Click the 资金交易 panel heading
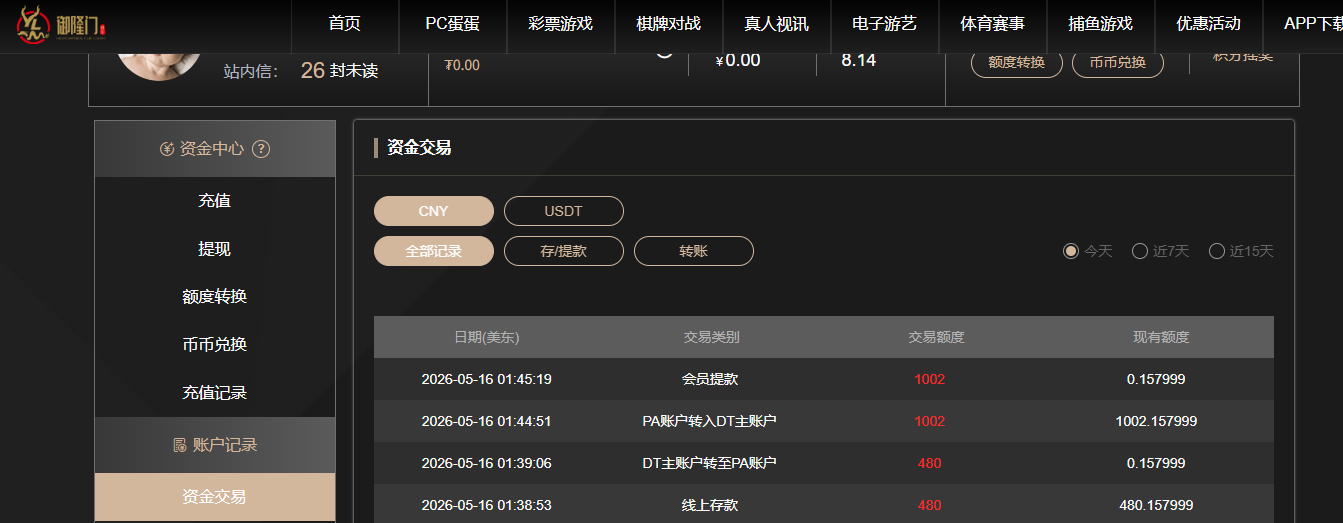The height and width of the screenshot is (523, 1343). point(419,148)
